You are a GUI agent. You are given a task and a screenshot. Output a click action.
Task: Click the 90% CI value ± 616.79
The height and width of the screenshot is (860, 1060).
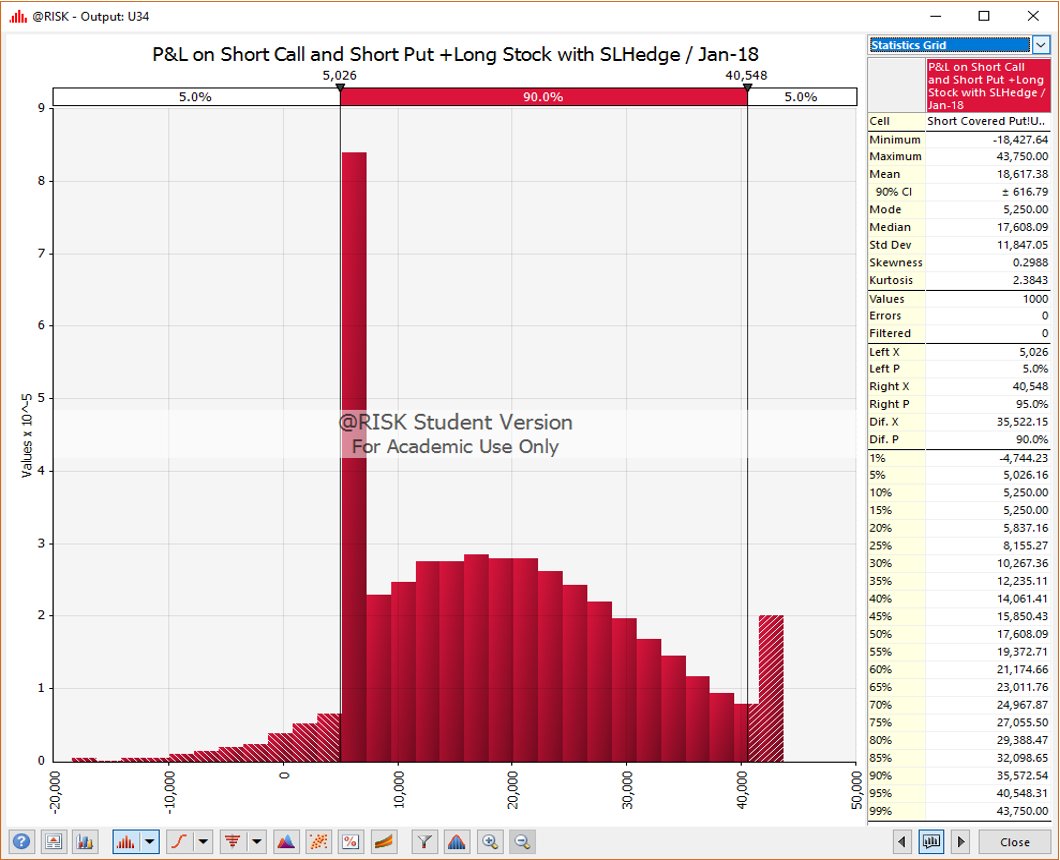[1025, 192]
